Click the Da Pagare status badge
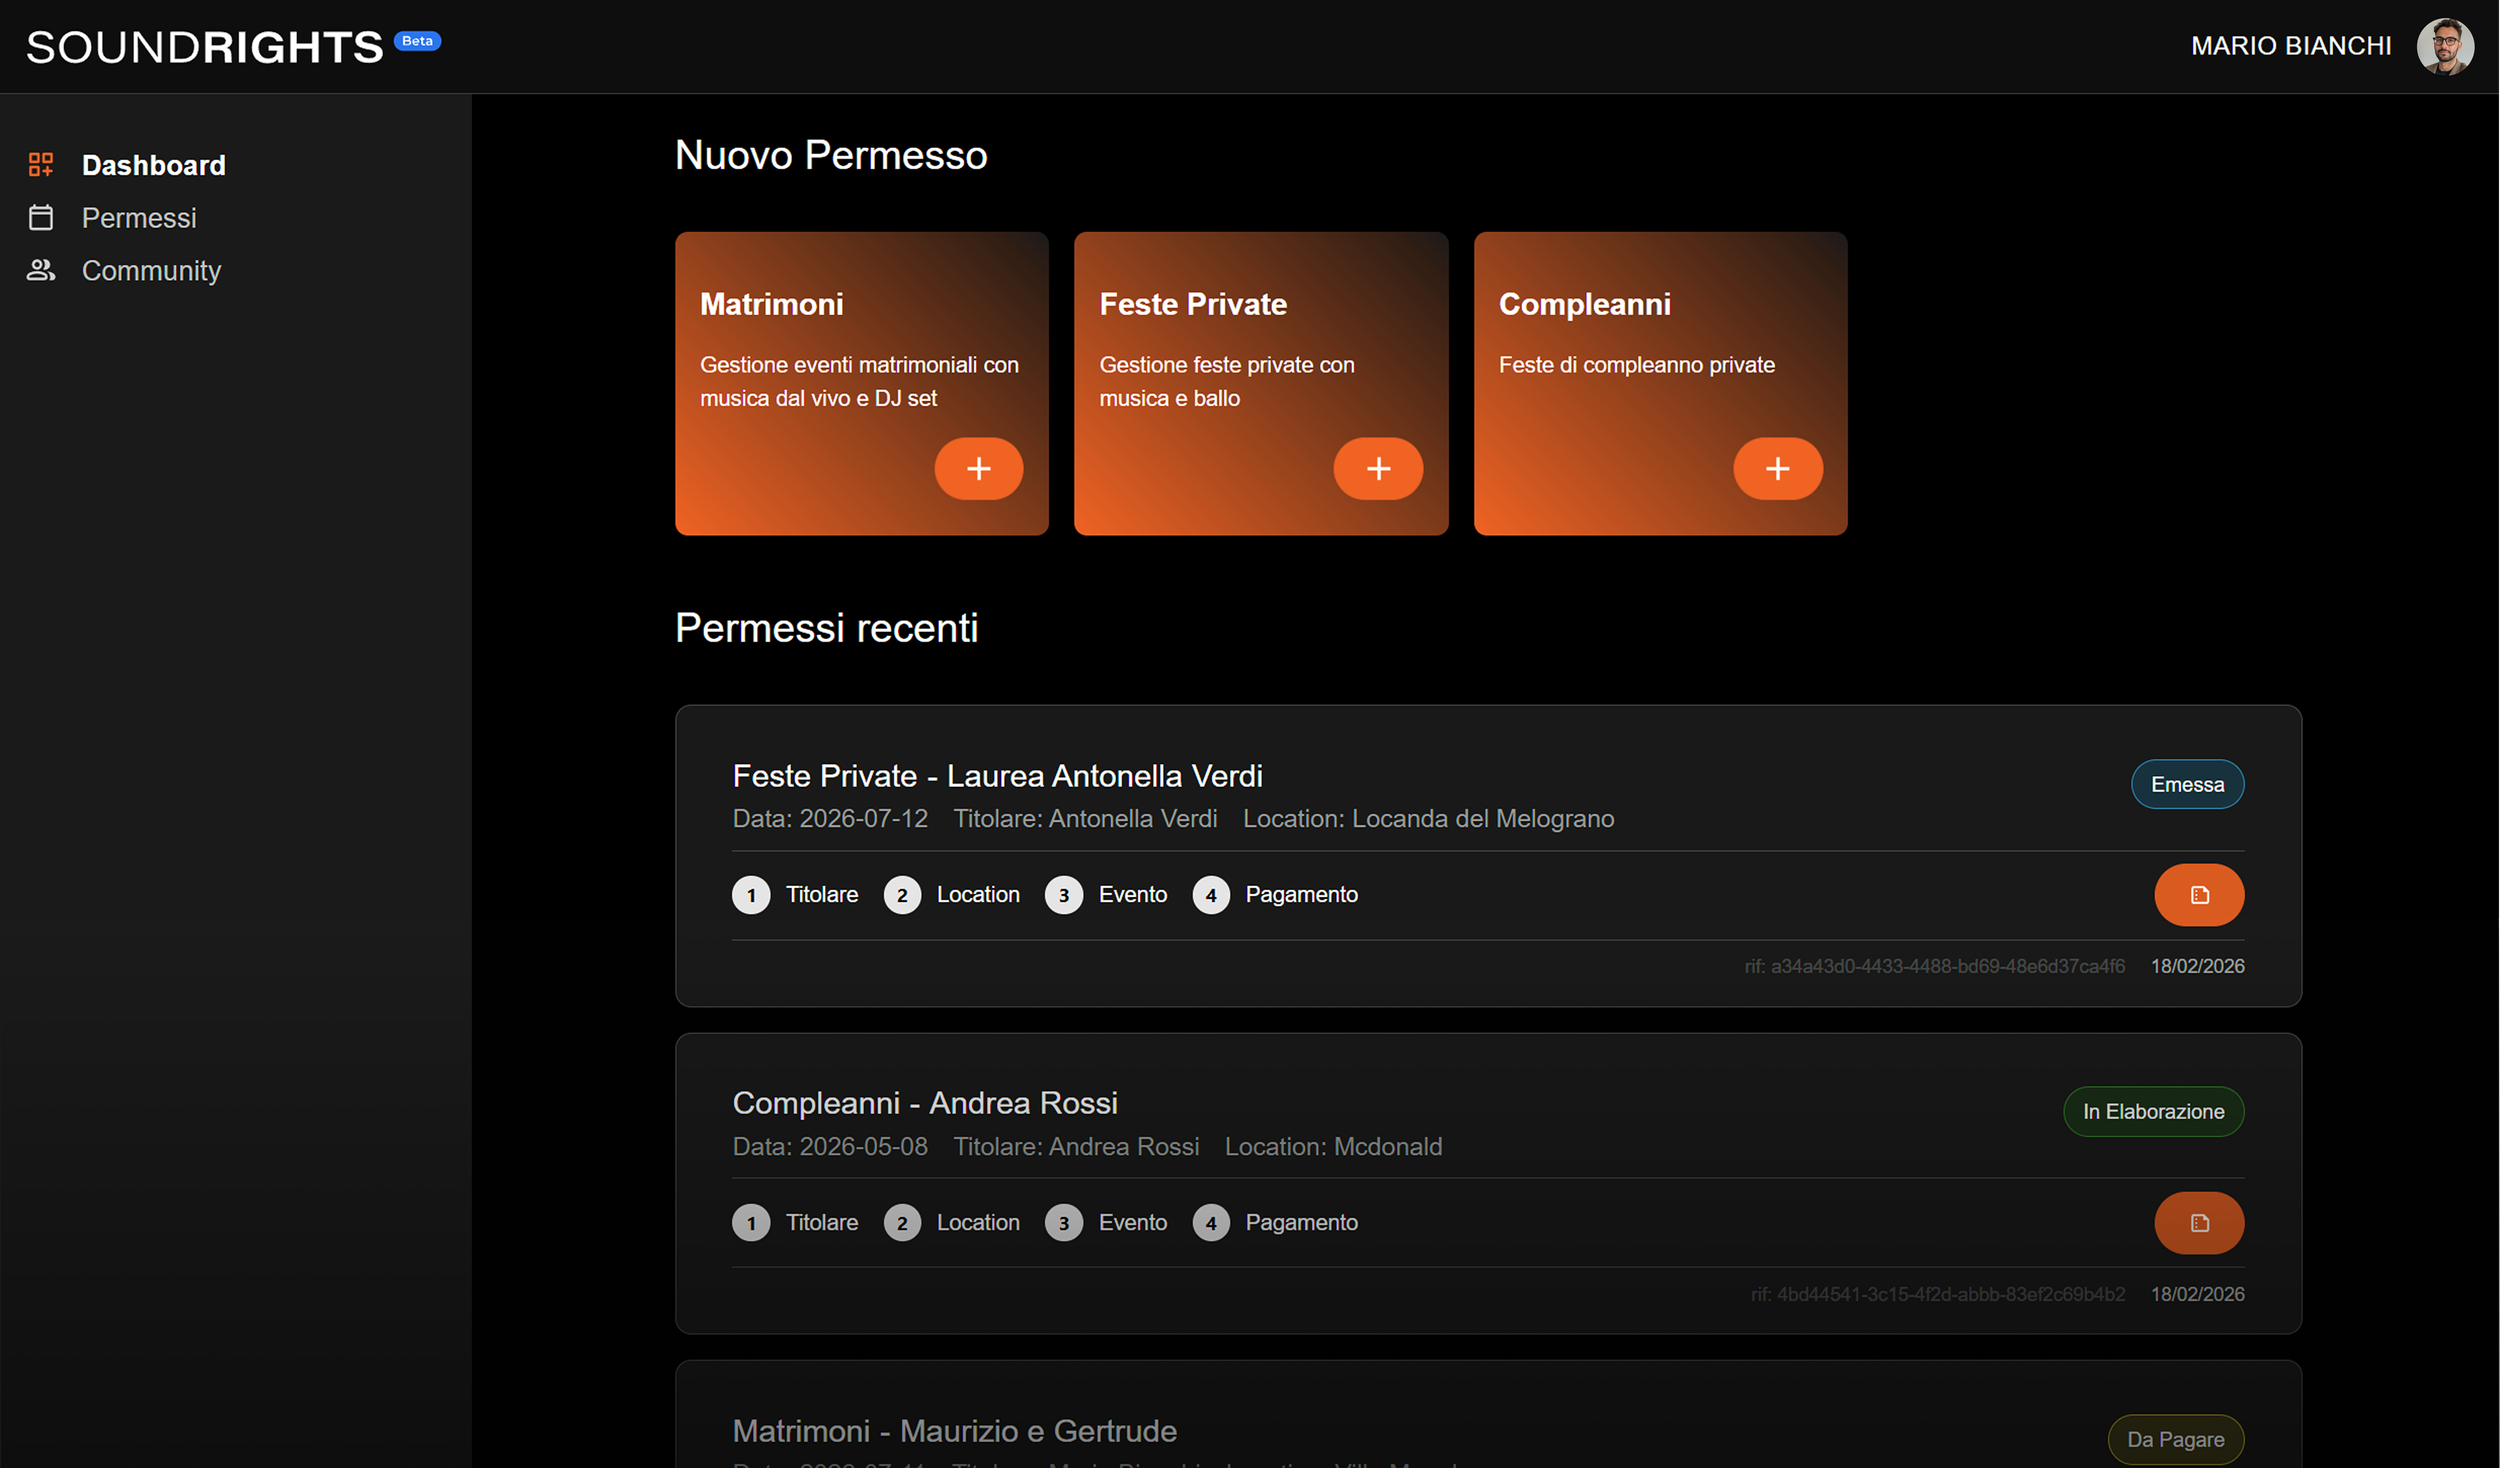This screenshot has height=1468, width=2500. [x=2175, y=1439]
